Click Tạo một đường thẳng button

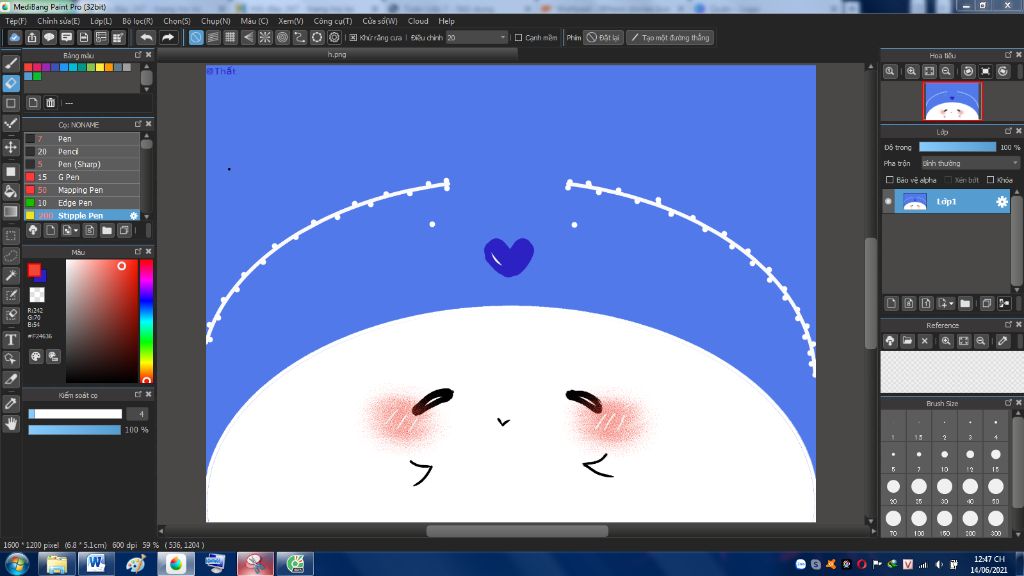click(x=670, y=37)
